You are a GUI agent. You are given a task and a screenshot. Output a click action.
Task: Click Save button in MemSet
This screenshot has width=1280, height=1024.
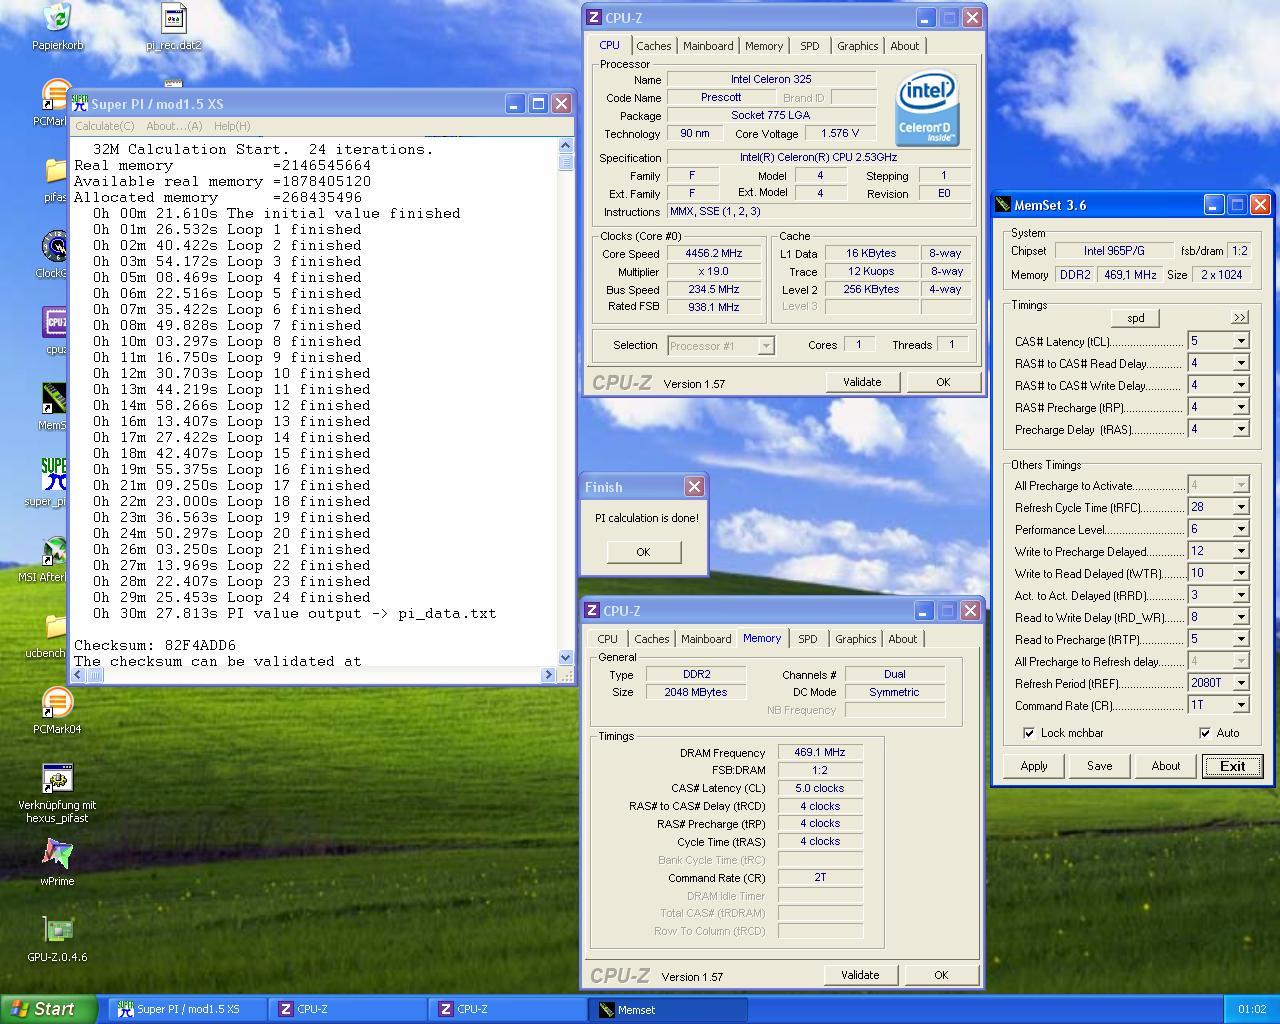point(1099,766)
